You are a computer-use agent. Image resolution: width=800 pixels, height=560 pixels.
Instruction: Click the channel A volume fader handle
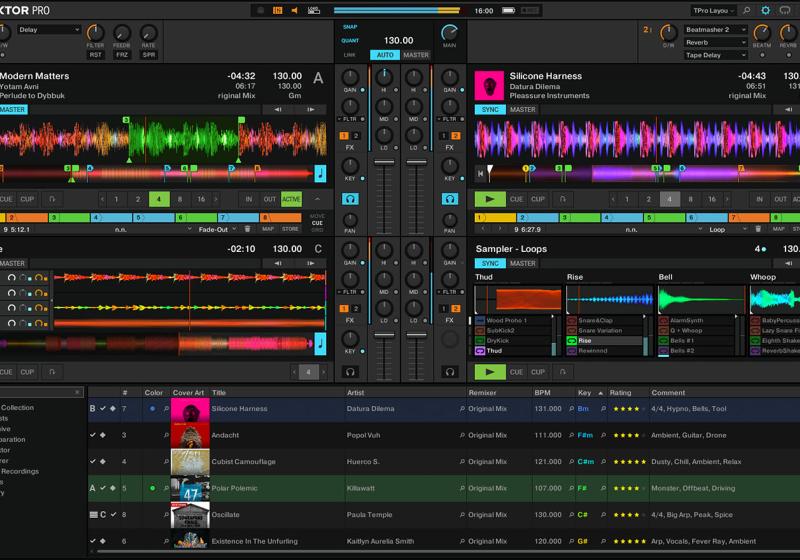click(x=384, y=162)
